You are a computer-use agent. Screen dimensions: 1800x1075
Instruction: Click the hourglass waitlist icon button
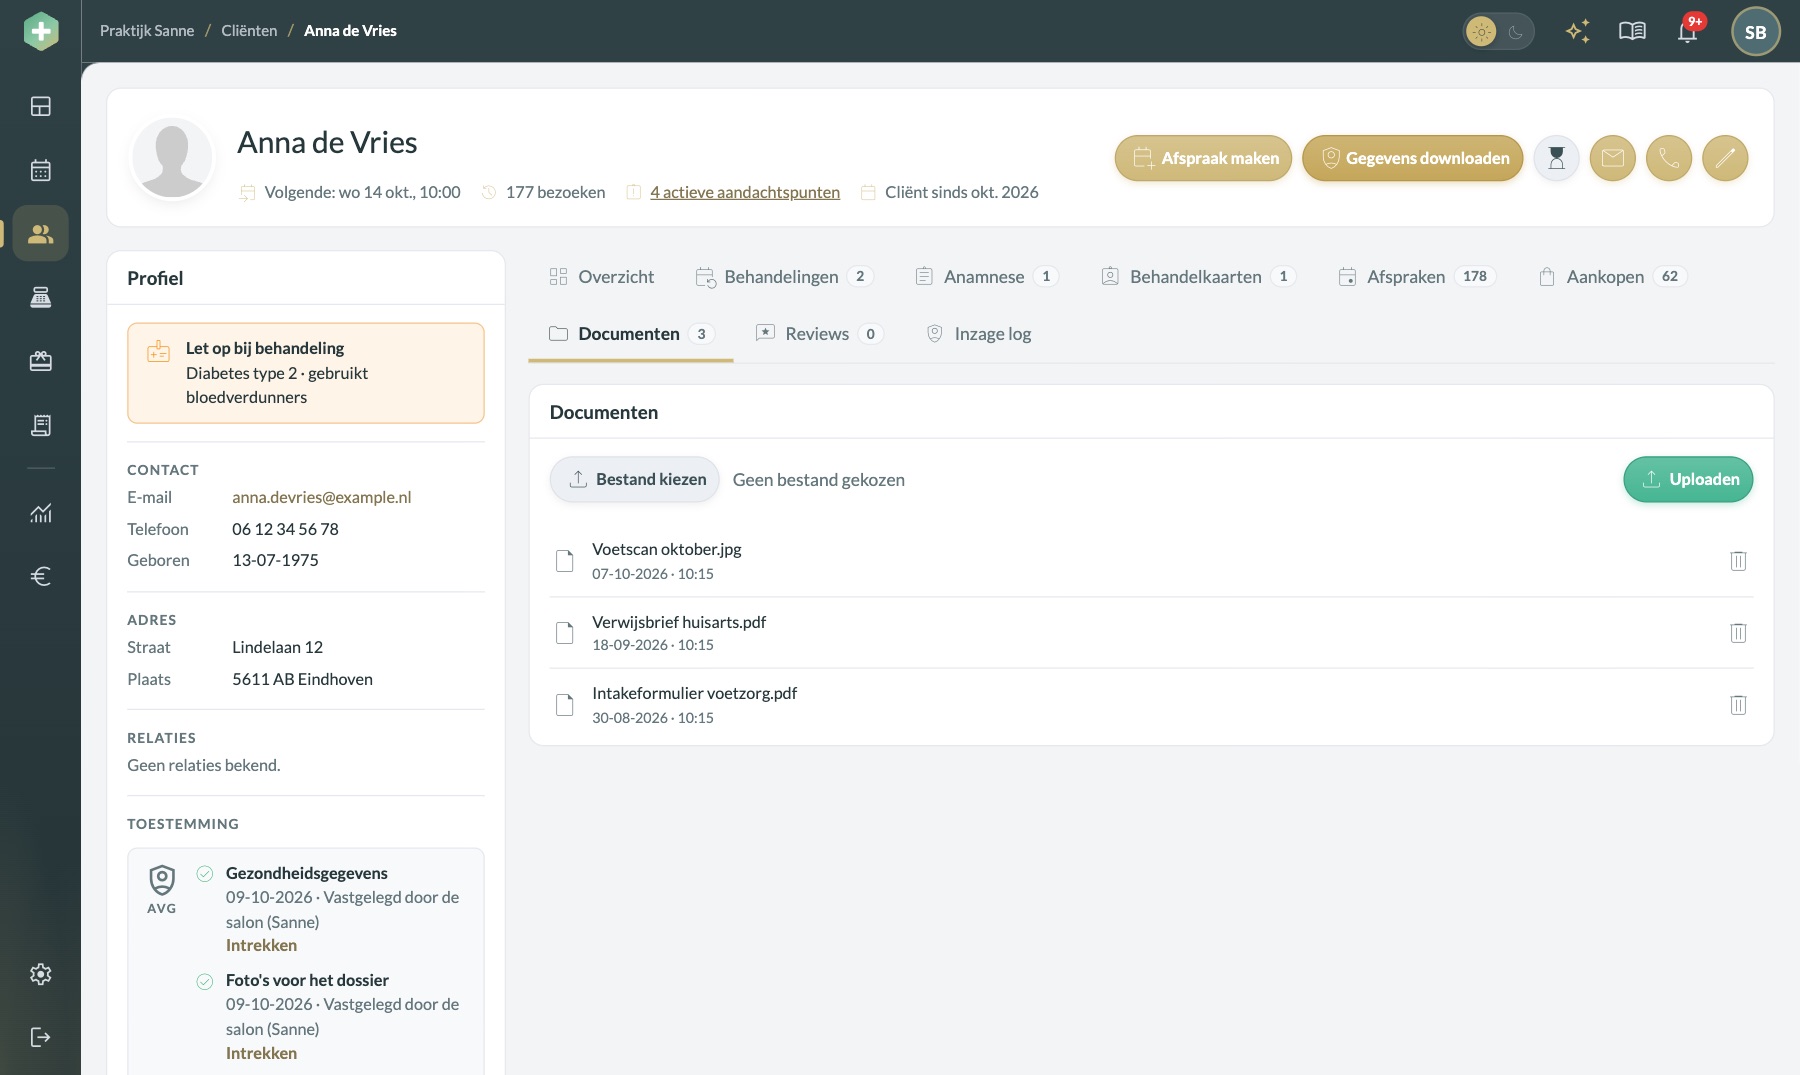1557,158
